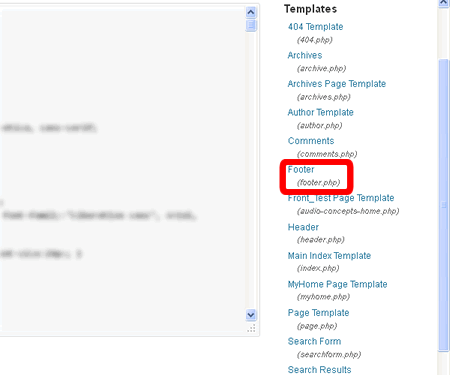Open the Front_Test Page Template link
The height and width of the screenshot is (375, 450).
tap(341, 198)
